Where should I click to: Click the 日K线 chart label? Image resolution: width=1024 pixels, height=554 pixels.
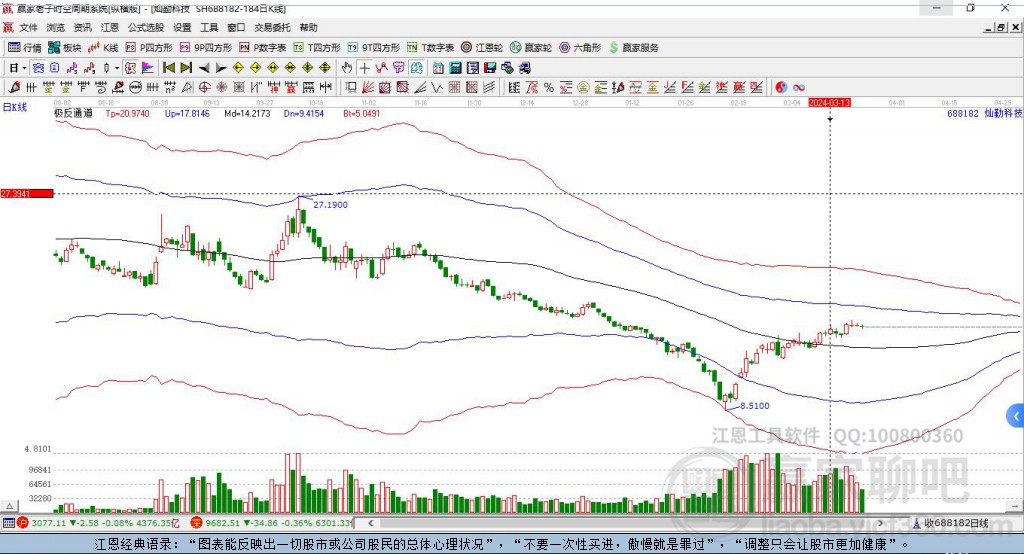tap(14, 107)
